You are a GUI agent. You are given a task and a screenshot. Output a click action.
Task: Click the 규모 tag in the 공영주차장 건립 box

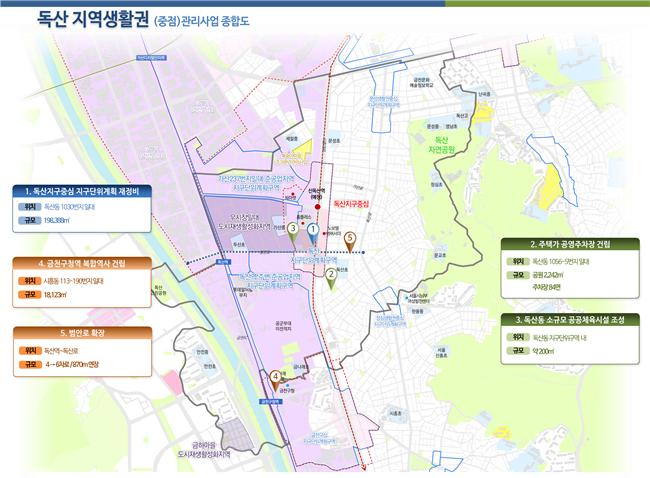pos(518,275)
